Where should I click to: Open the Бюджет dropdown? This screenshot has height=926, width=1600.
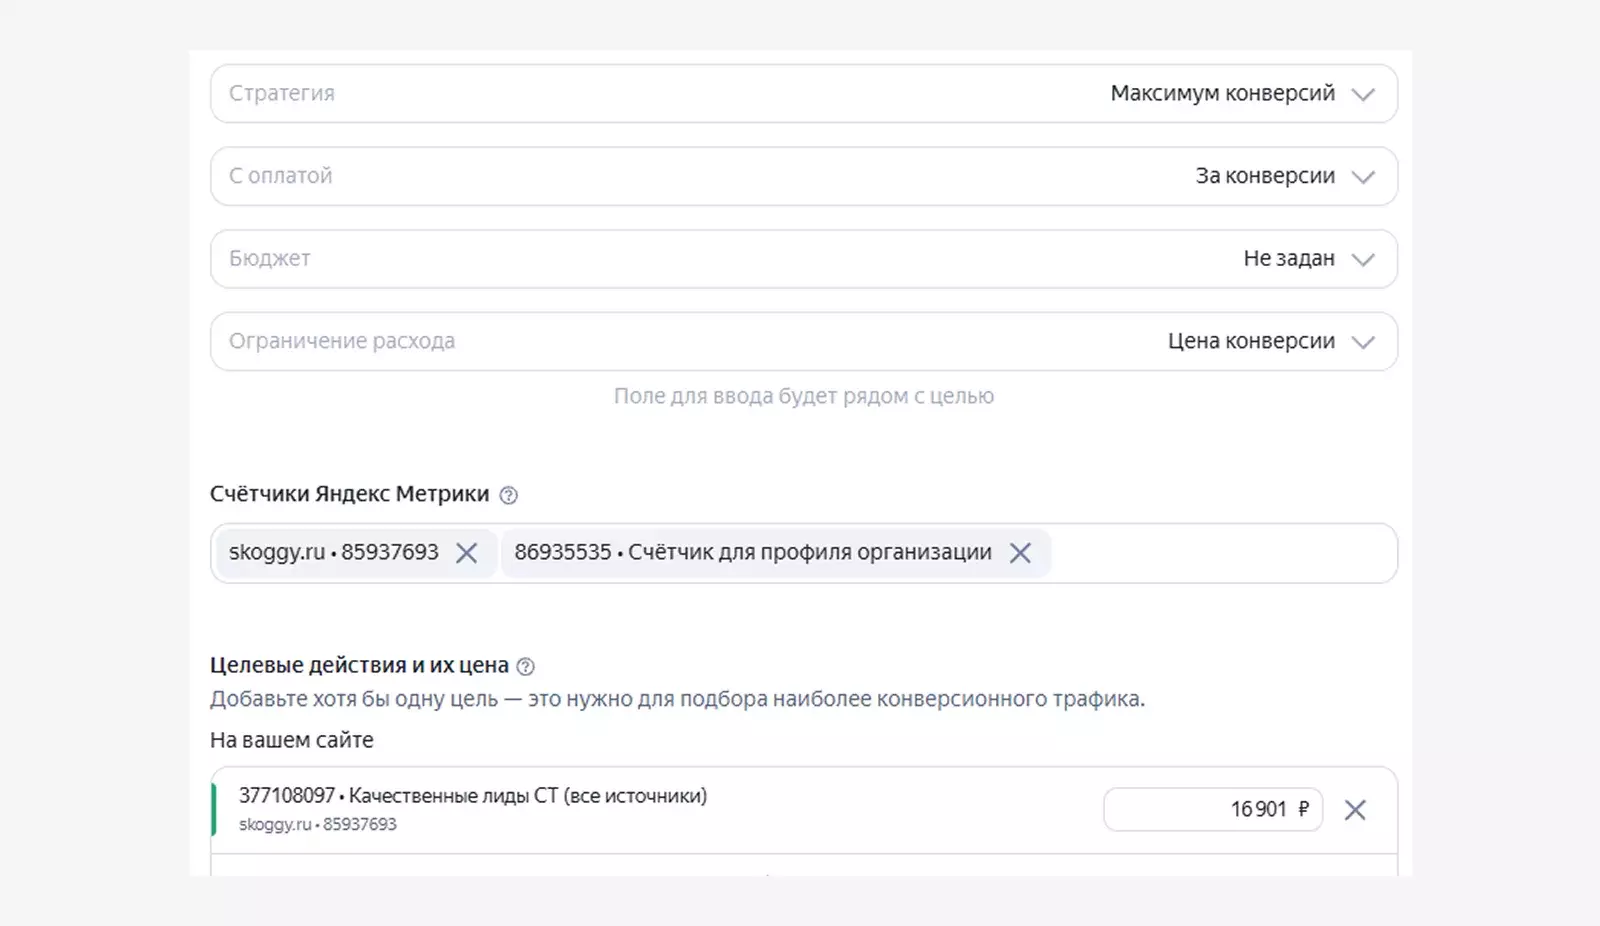coord(804,259)
